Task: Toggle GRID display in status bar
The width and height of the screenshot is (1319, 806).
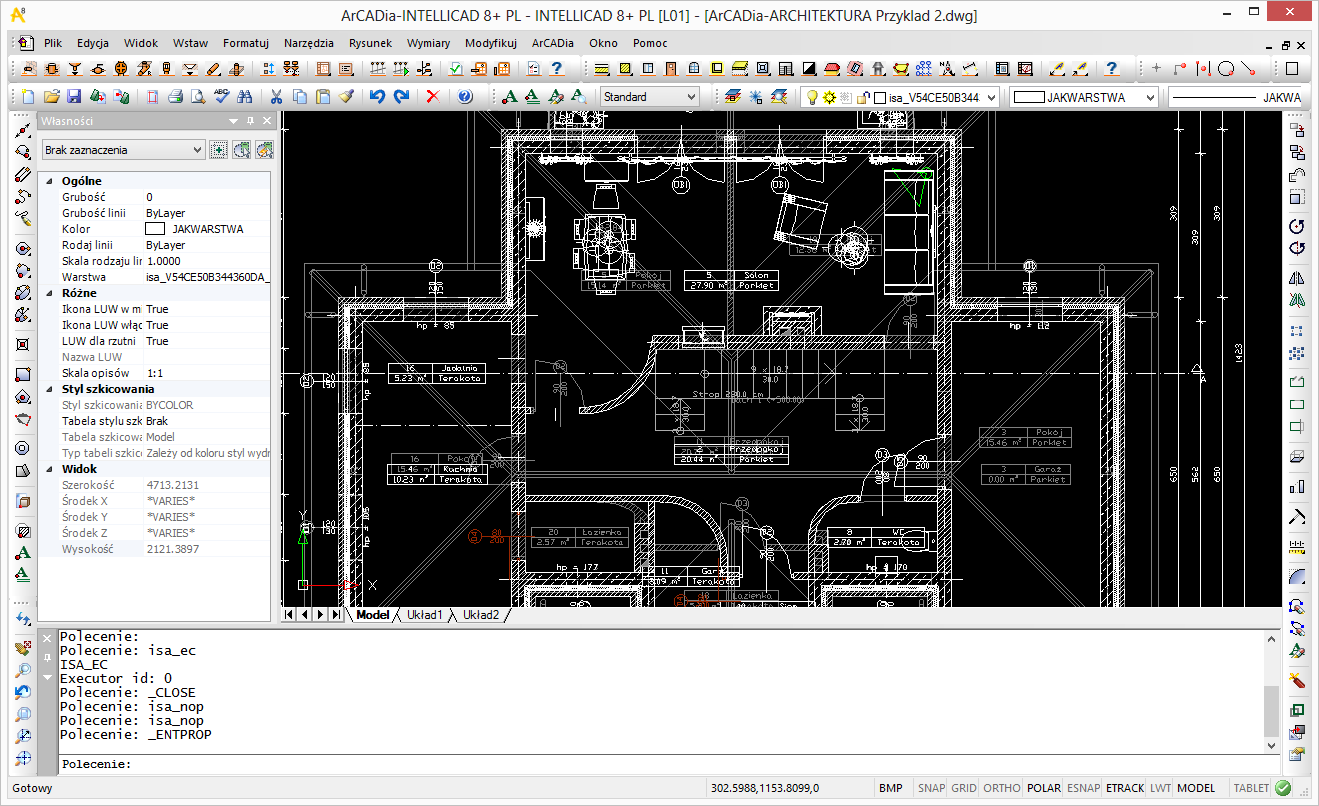Action: point(964,788)
